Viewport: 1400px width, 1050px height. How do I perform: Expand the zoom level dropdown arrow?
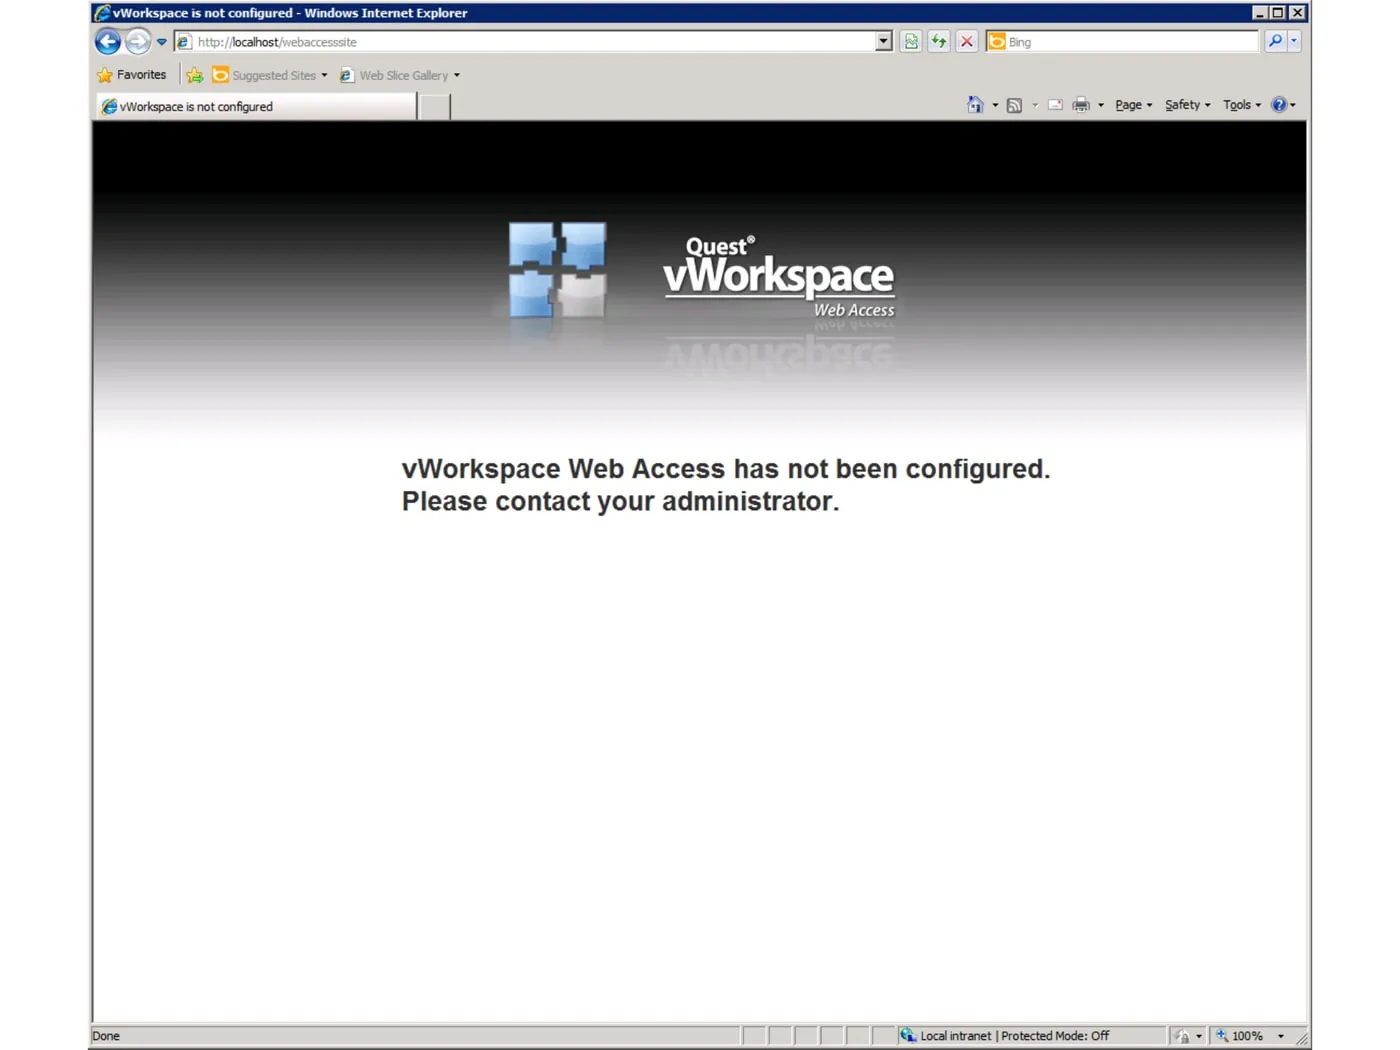pyautogui.click(x=1281, y=1036)
